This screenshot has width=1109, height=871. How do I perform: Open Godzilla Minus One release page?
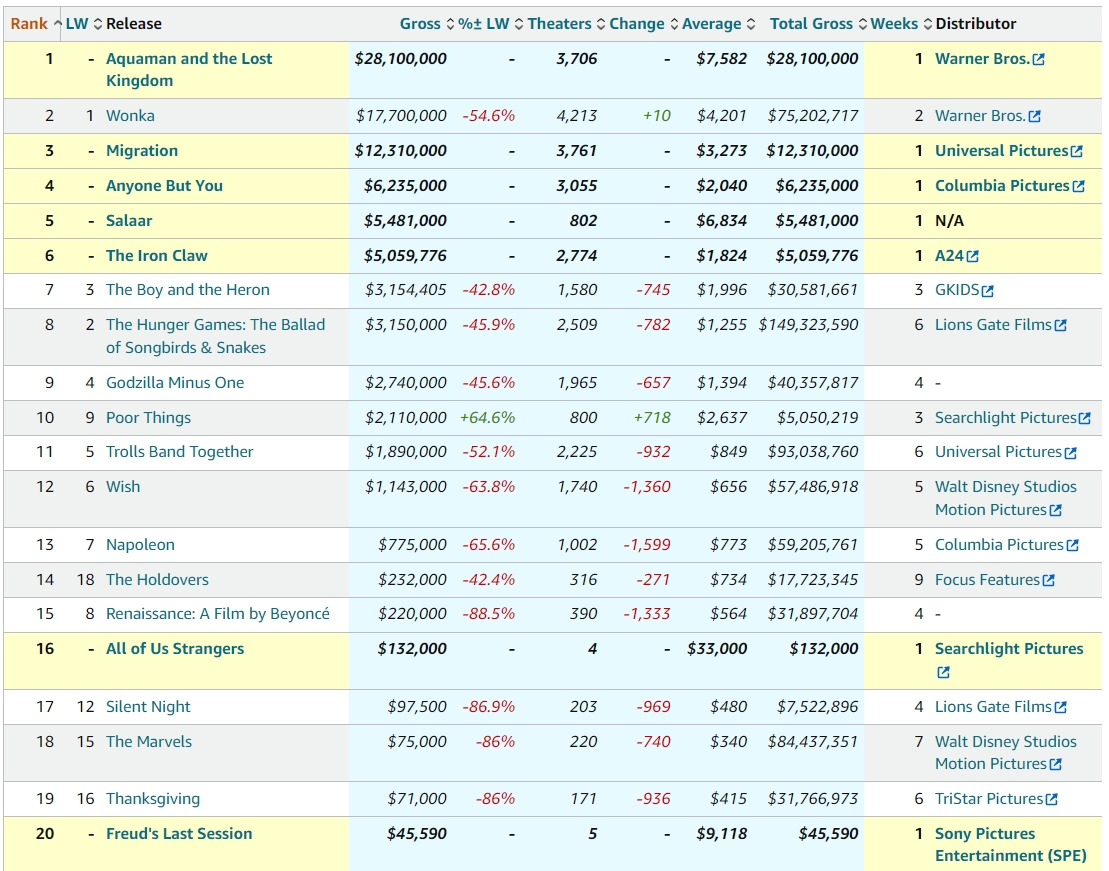click(175, 383)
